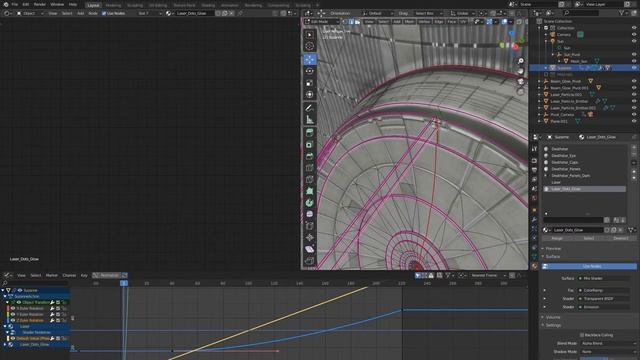Activate the Move tool in viewport
Viewport: 640px width, 360px height.
click(309, 60)
